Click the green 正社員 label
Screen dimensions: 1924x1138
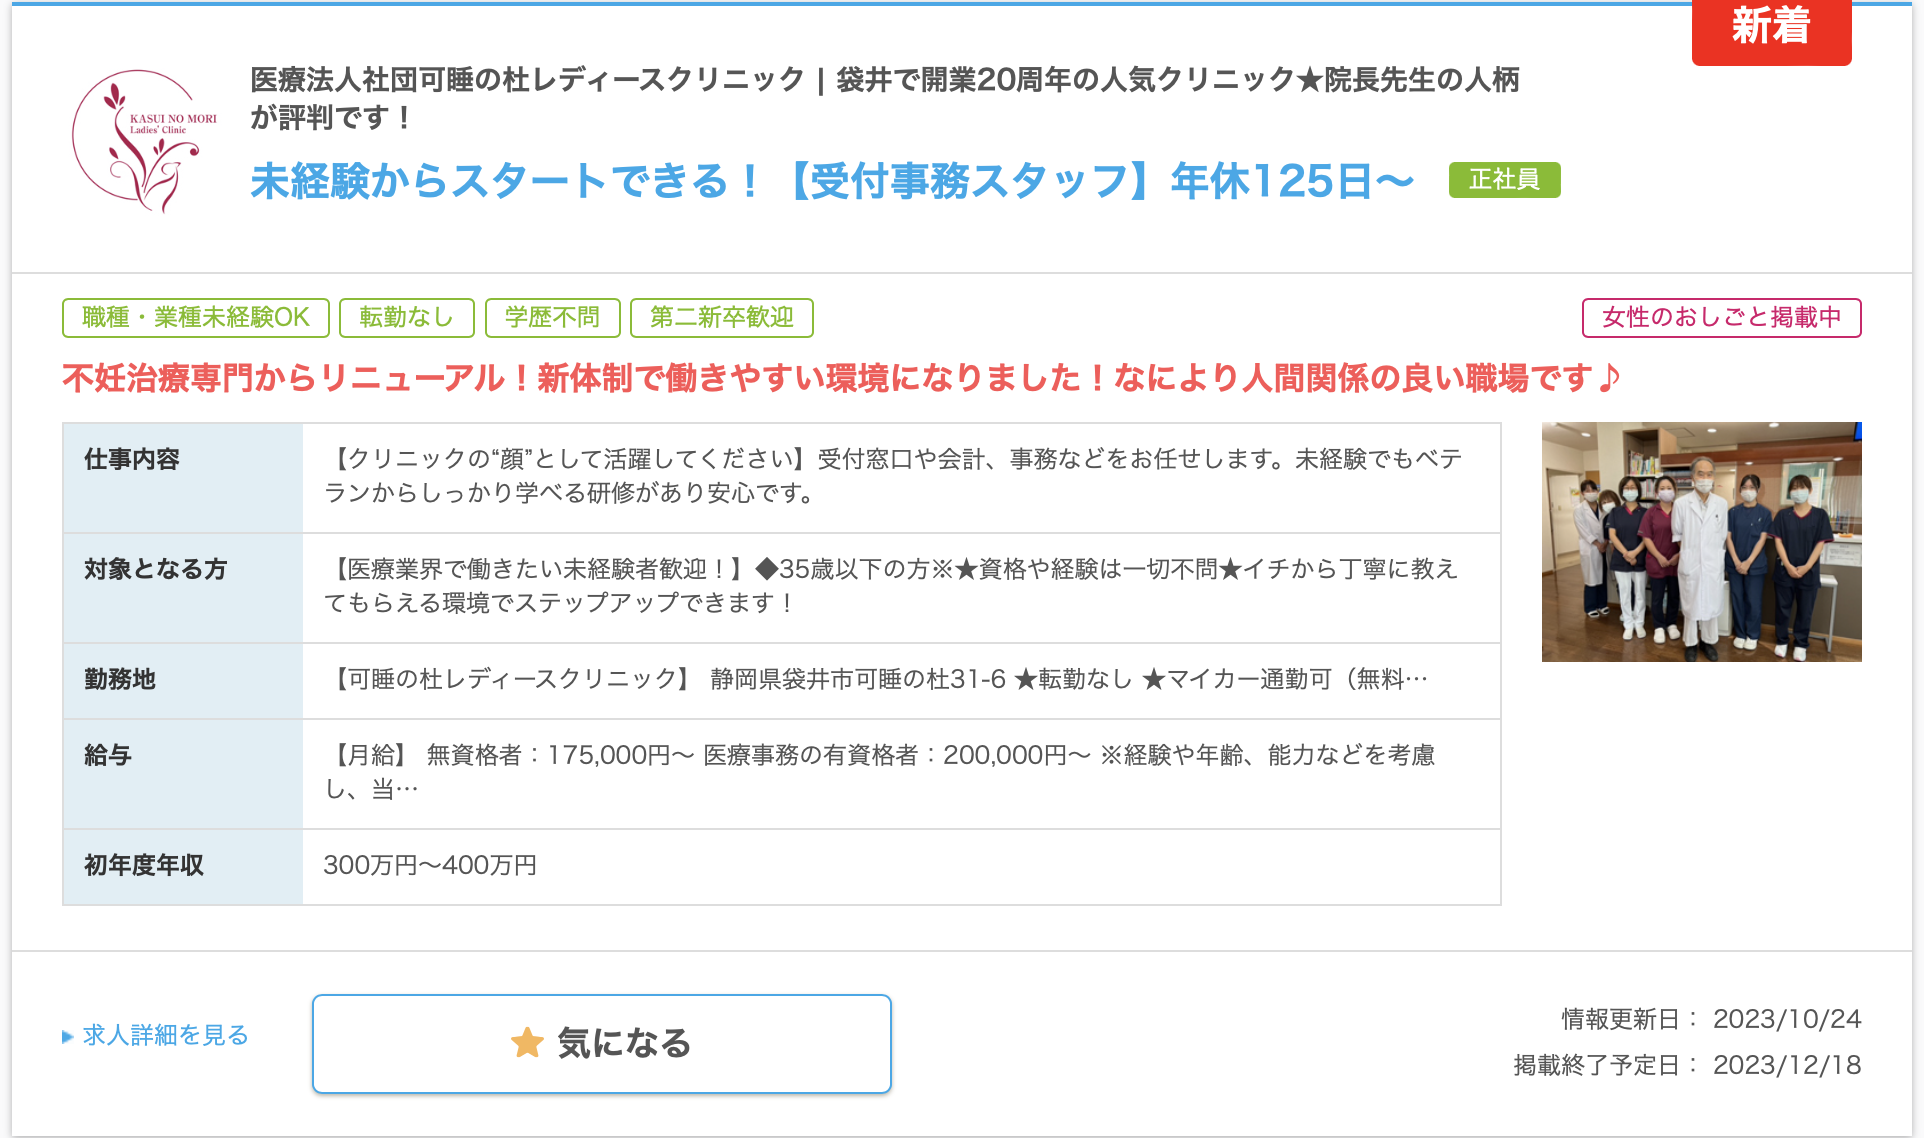[1504, 180]
